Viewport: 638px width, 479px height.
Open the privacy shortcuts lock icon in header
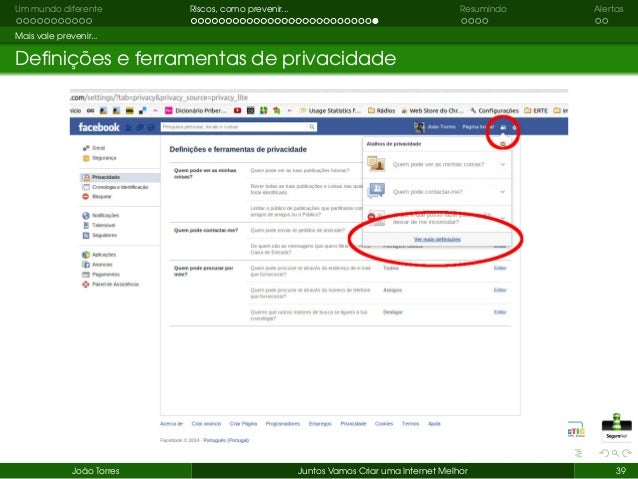pos(503,127)
